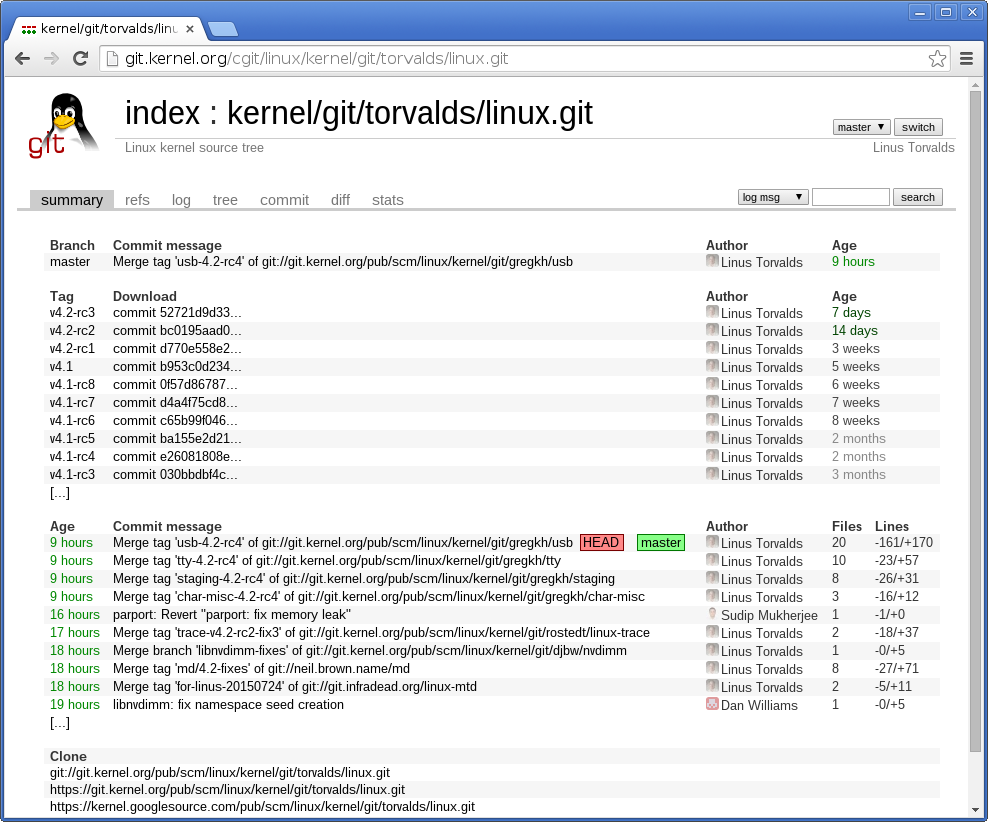Click the red 'HEAD' label

click(x=601, y=542)
